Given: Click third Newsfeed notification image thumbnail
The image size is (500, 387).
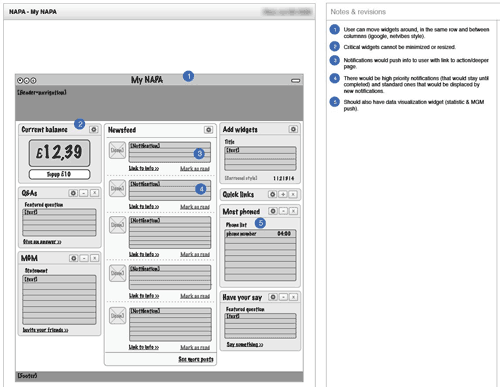Looking at the screenshot, I should (117, 225).
